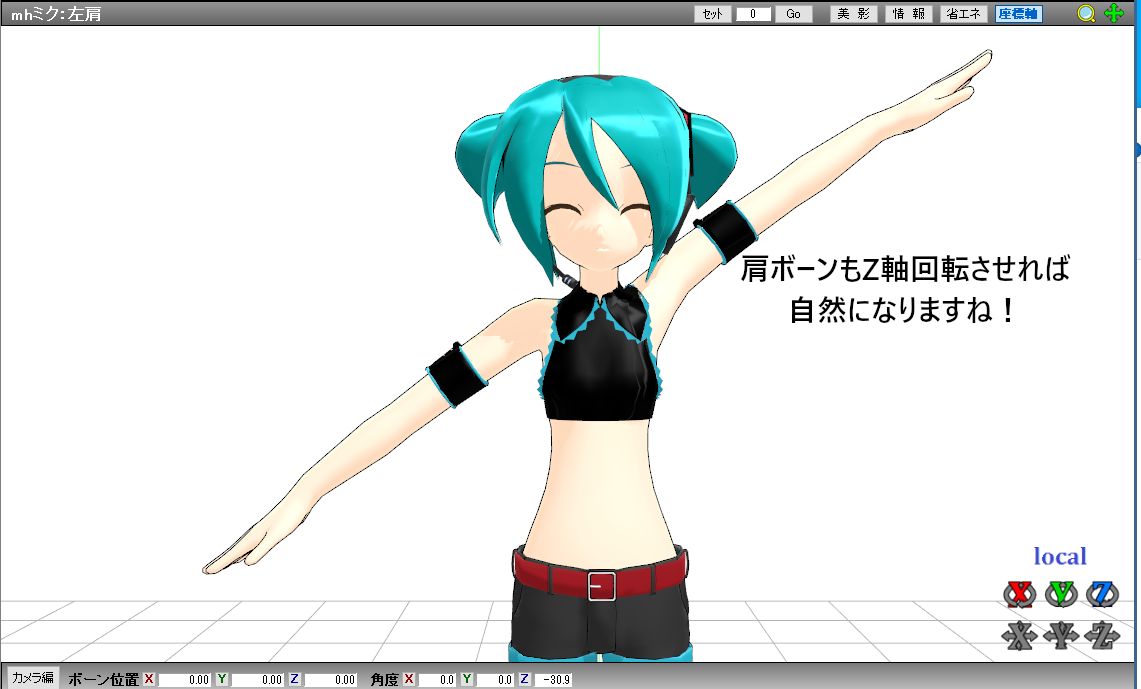
Task: Click the bone position X field
Action: 184,680
